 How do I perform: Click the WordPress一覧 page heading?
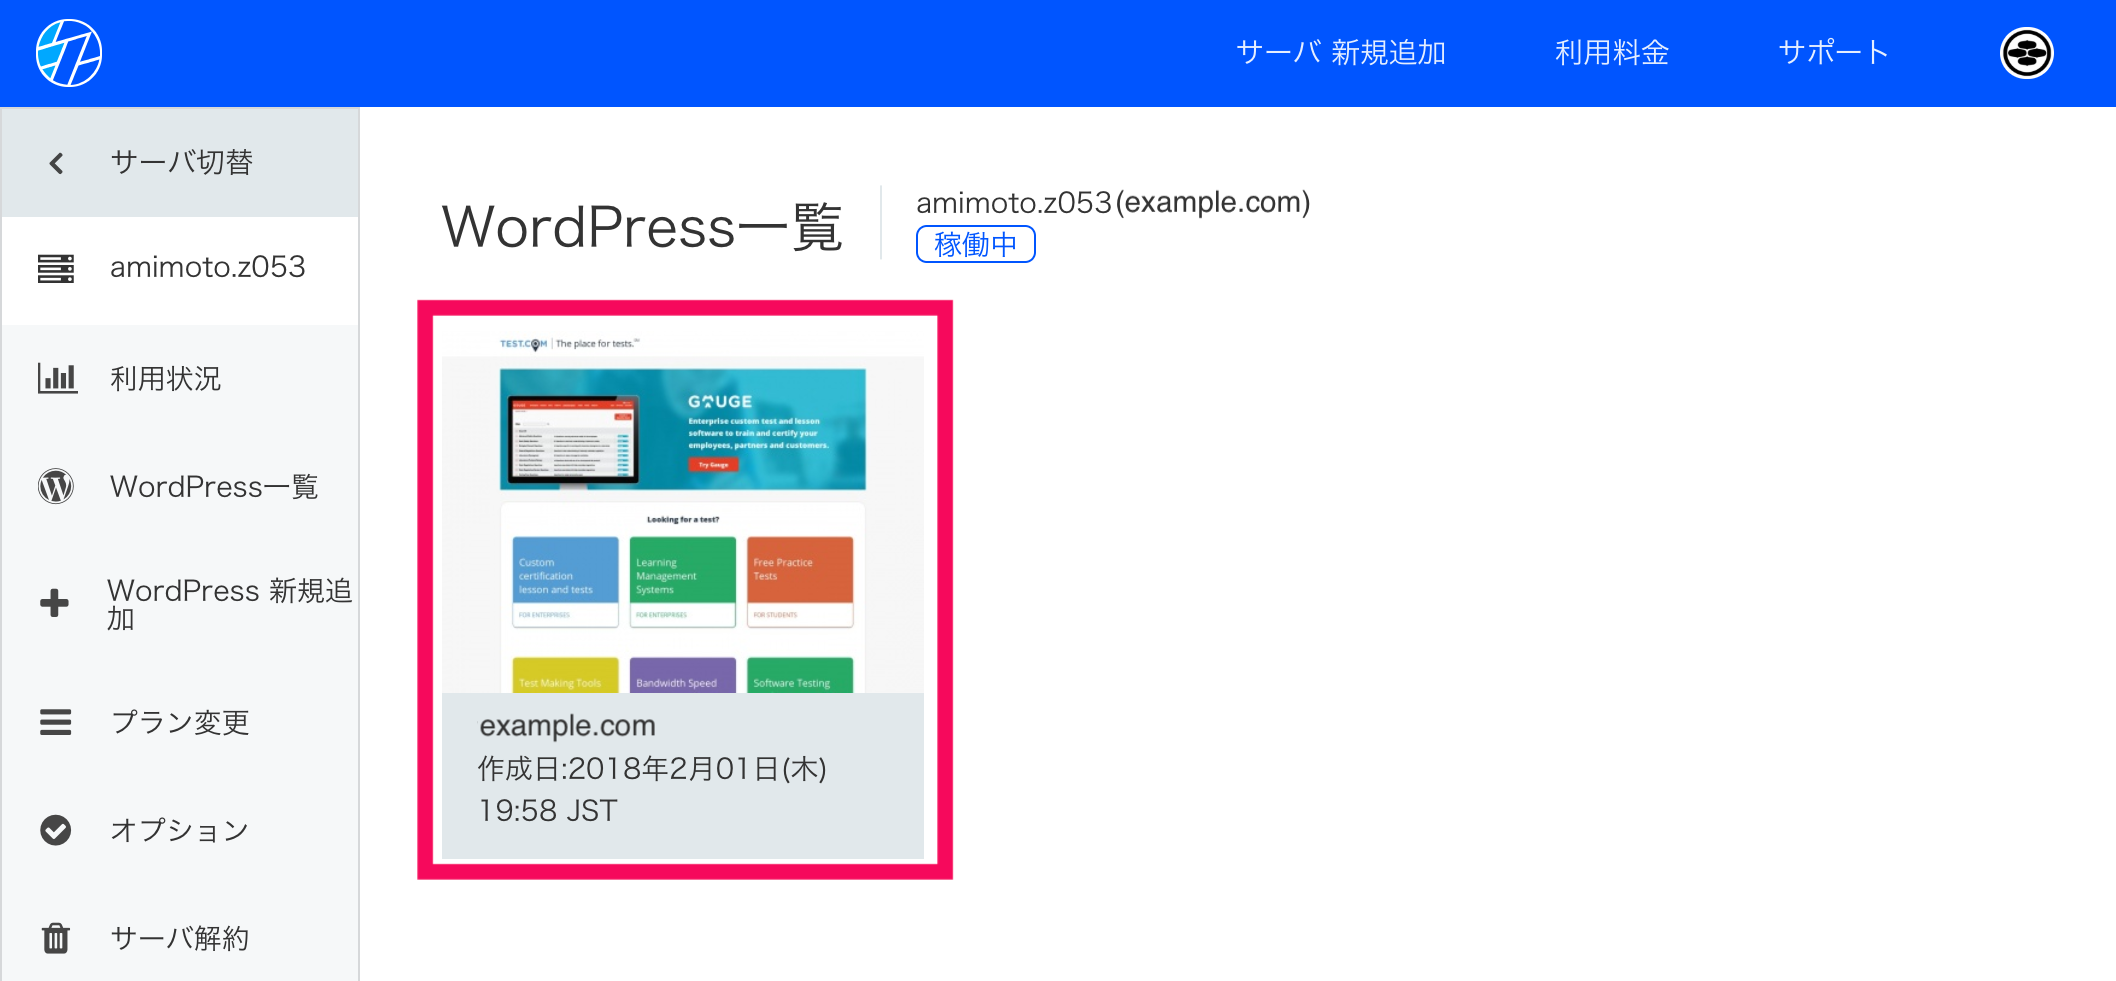(643, 227)
